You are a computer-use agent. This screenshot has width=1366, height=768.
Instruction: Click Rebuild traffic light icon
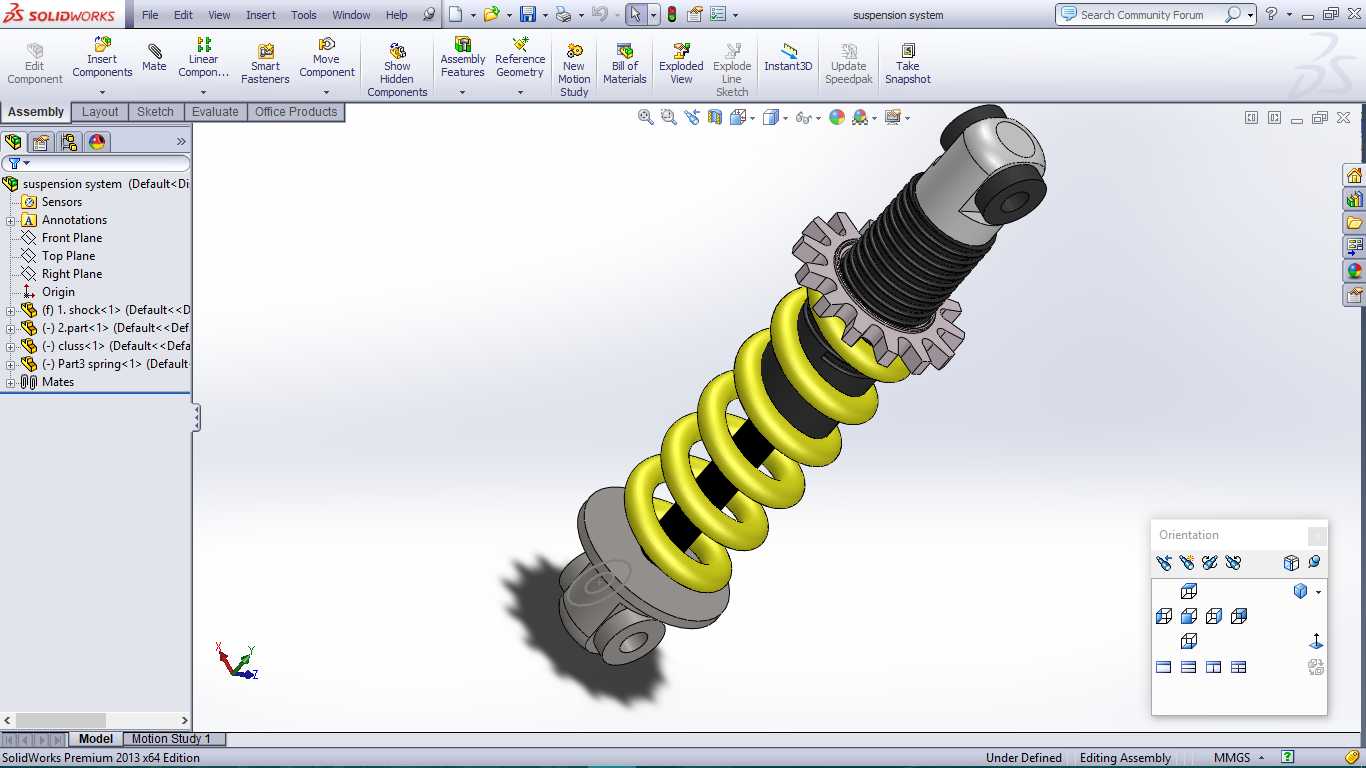coord(671,14)
